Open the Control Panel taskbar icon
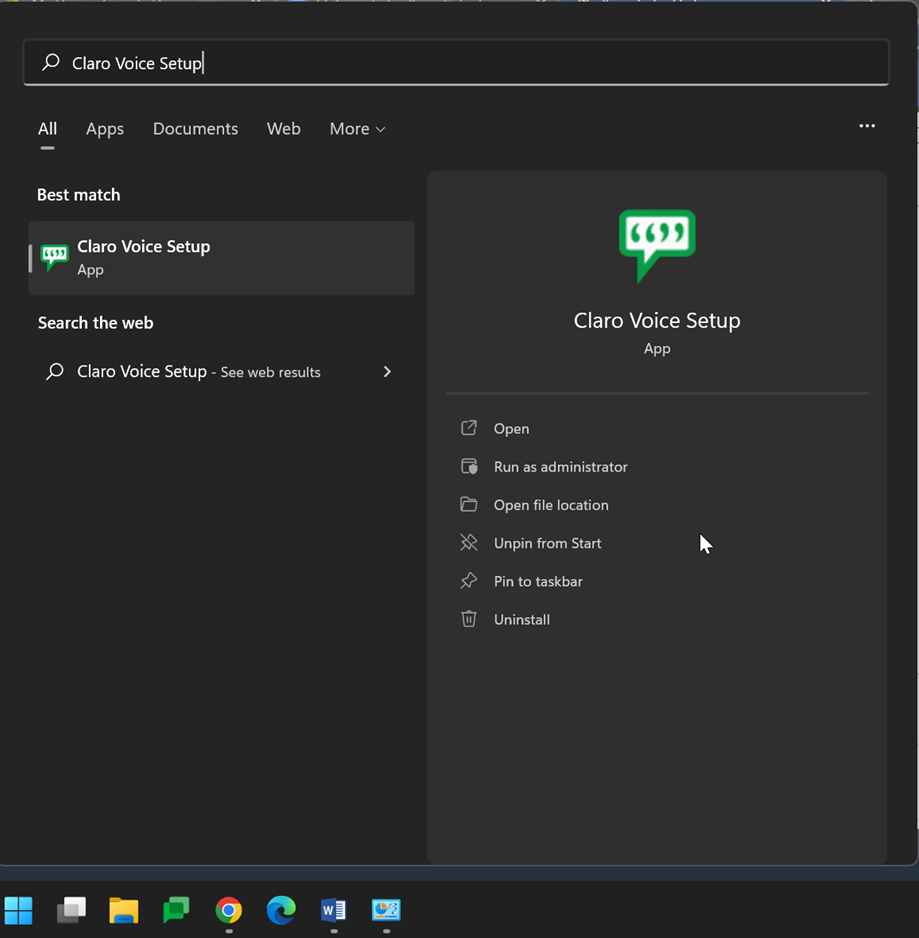 386,910
